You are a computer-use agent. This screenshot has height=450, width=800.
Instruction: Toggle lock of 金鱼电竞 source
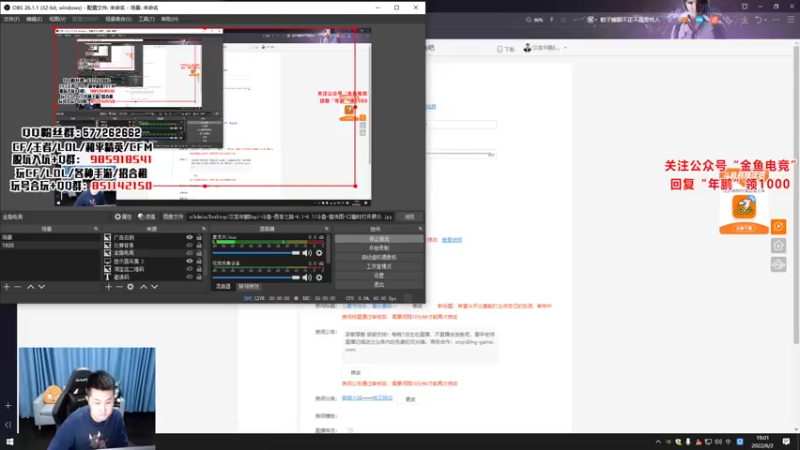(199, 253)
